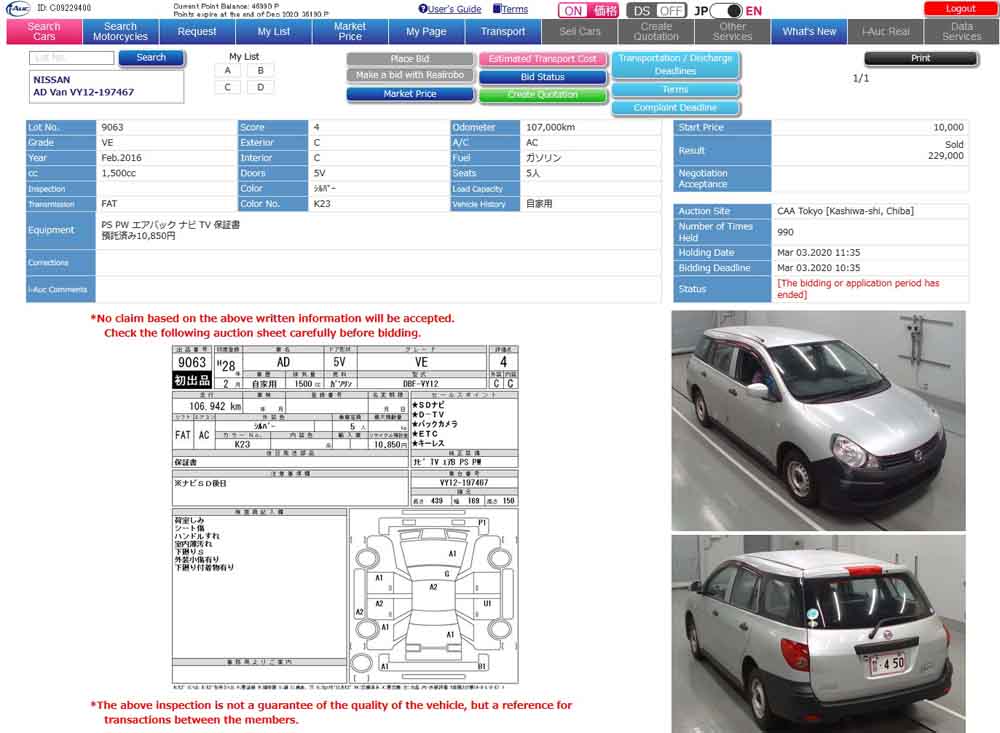Viewport: 1000px width, 733px height.
Task: Select the Transmission value FAT
Action: pos(109,204)
